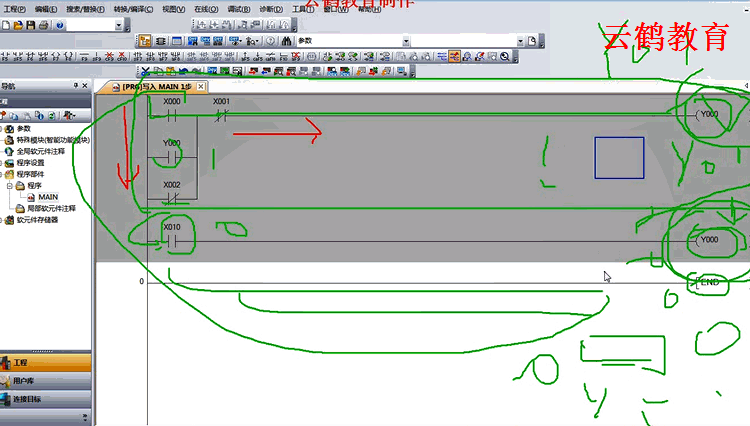Click the Save project disk icon
The image size is (750, 426).
31,25
